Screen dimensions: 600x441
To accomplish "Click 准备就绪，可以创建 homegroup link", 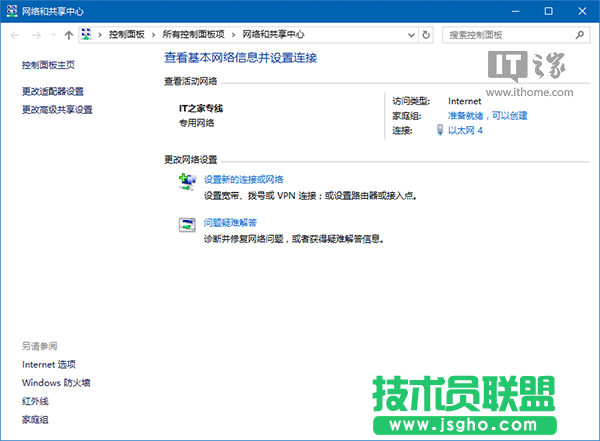I will [488, 116].
